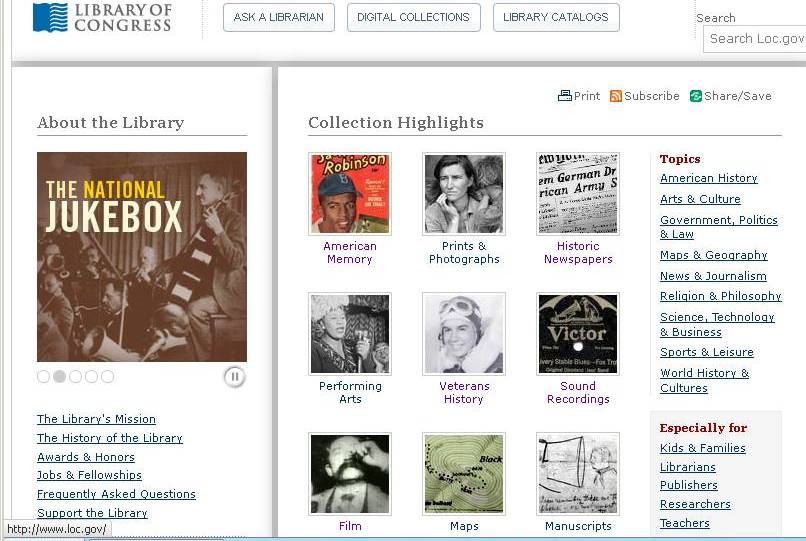This screenshot has height=541, width=806.
Task: Open Government, Politics & Law topic
Action: pyautogui.click(x=719, y=227)
